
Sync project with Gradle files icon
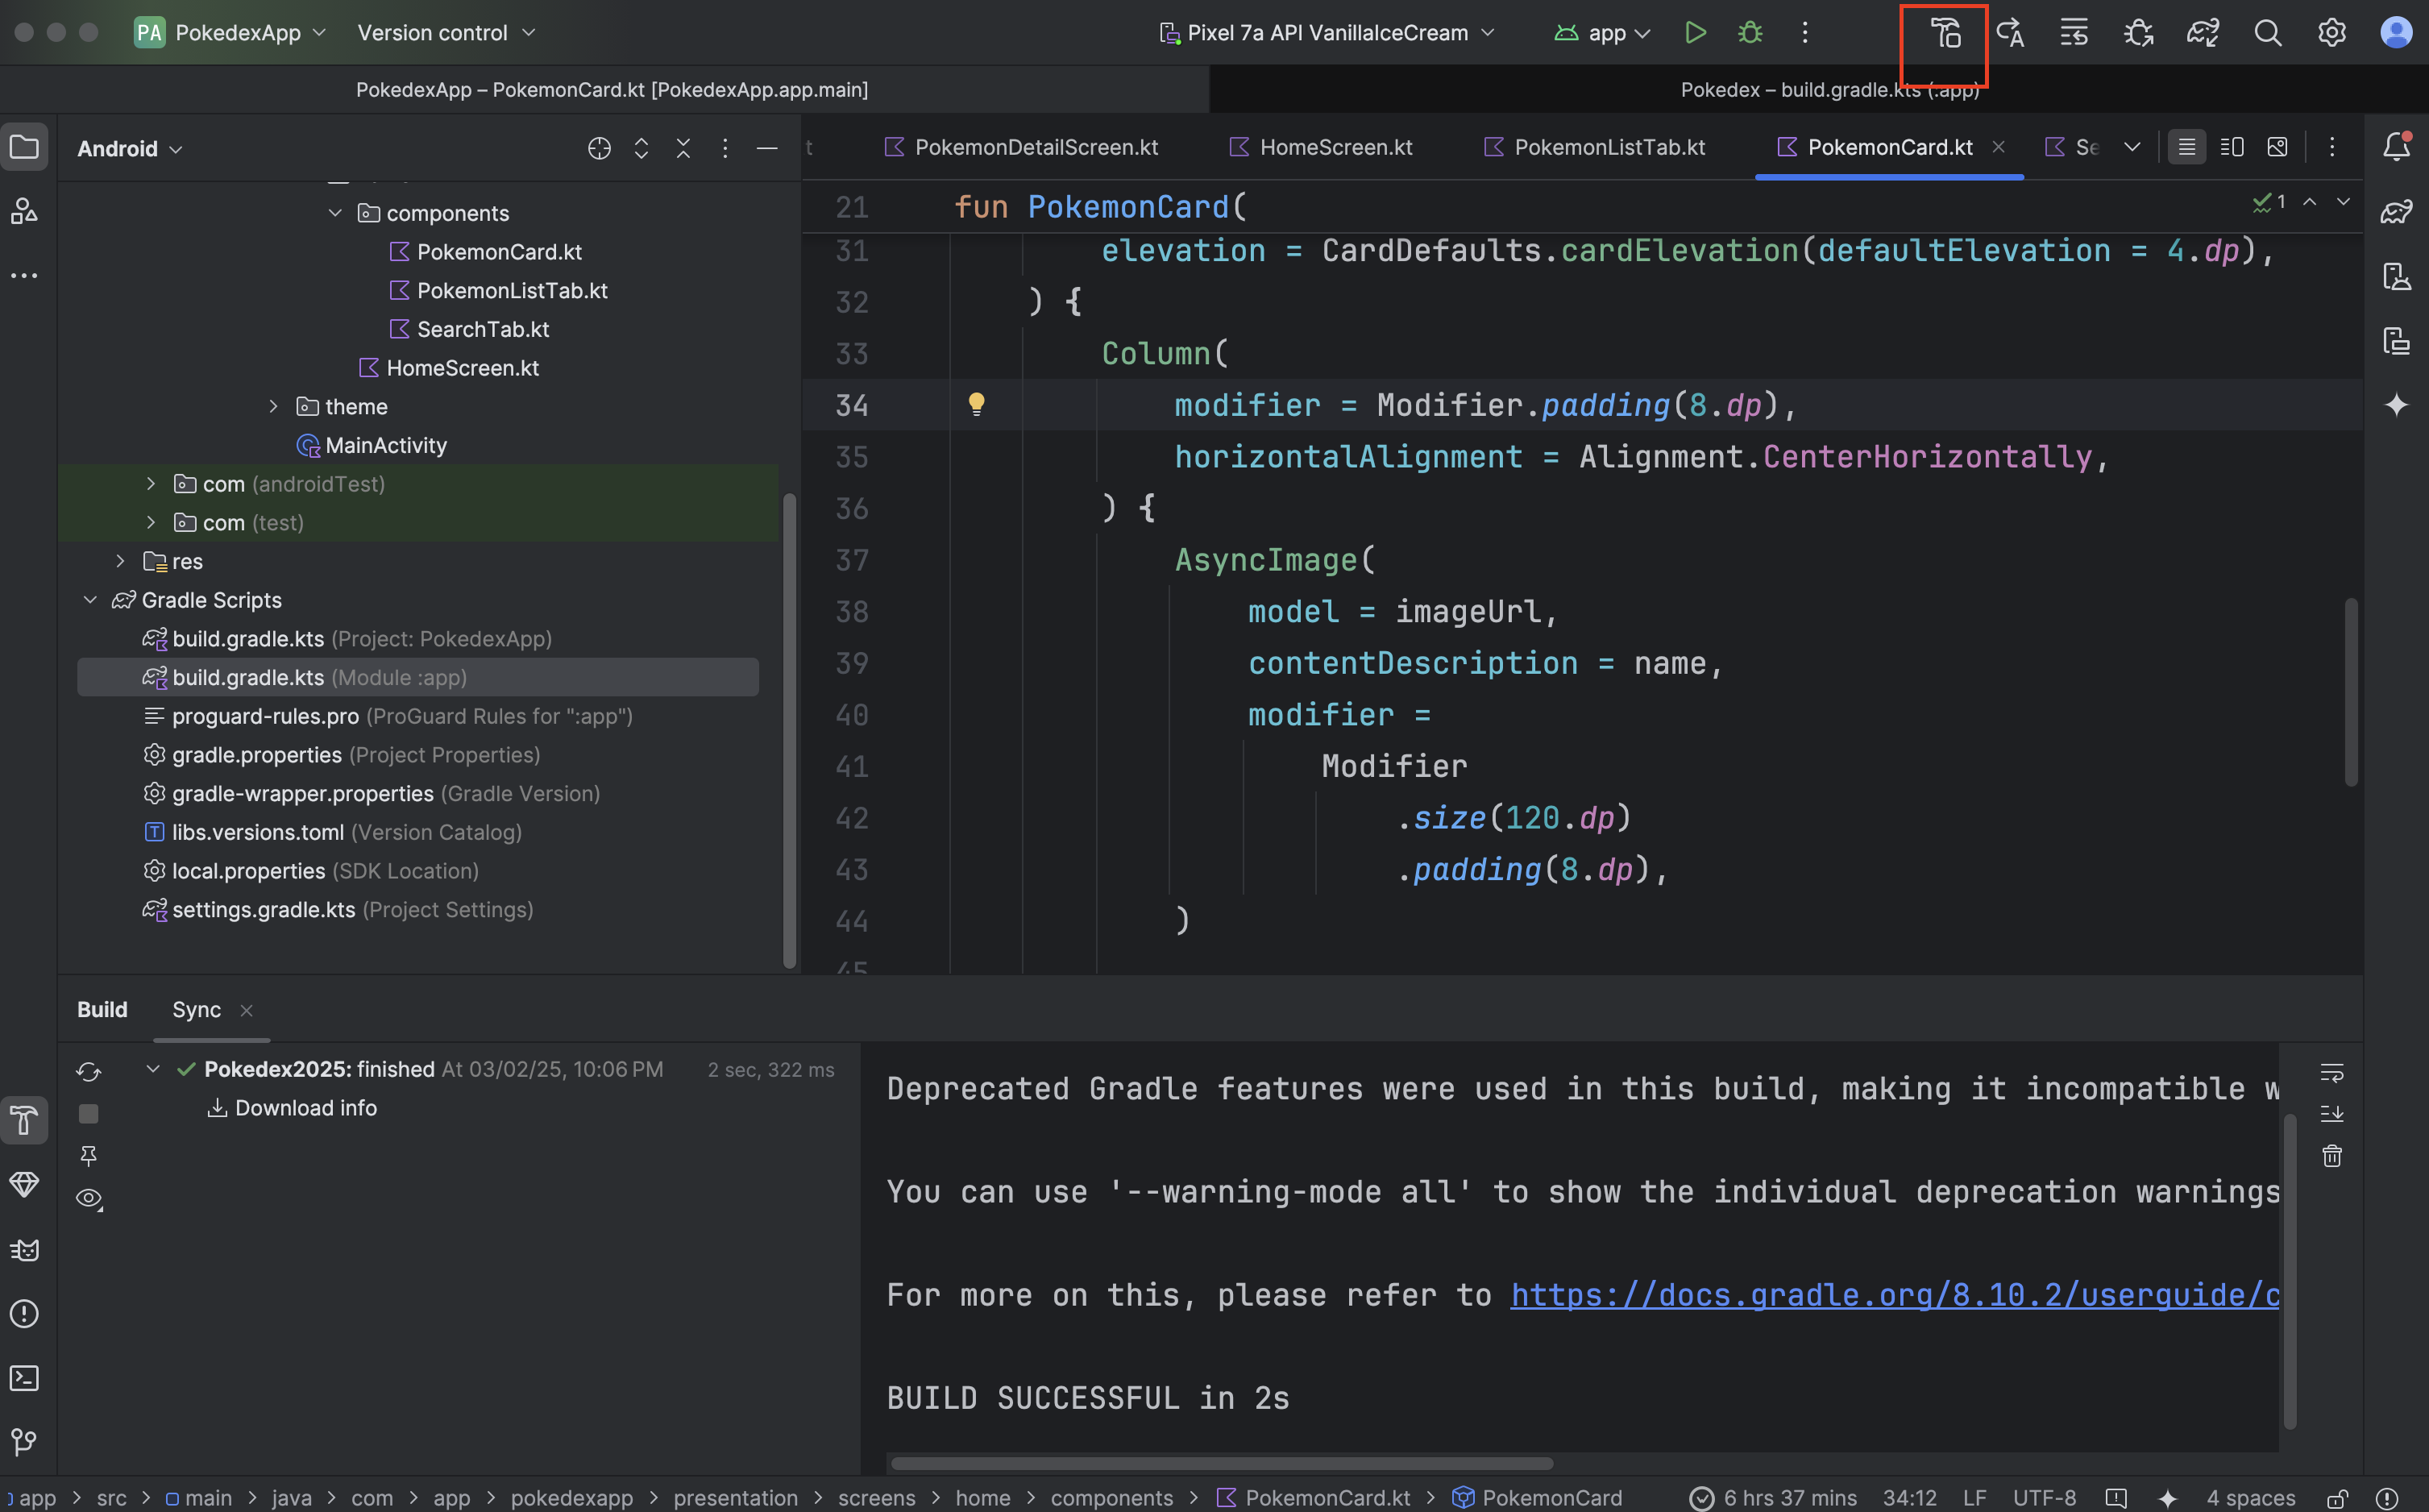coord(2202,33)
